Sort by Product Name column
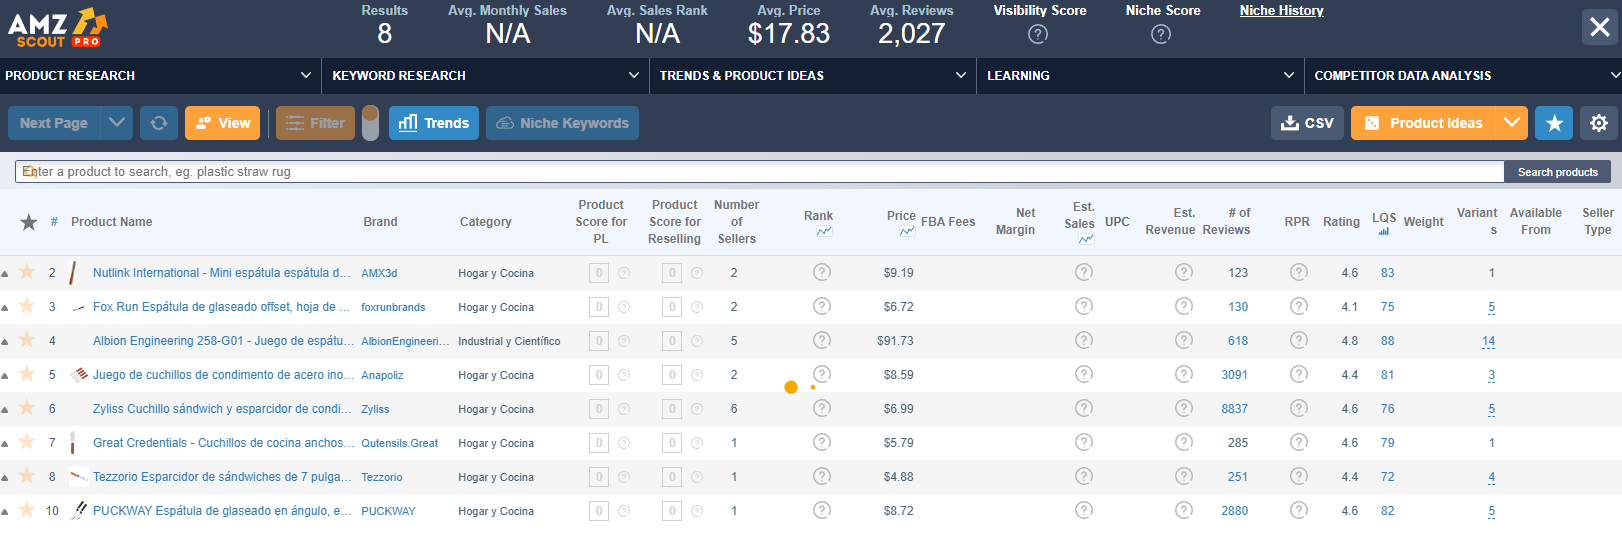The image size is (1622, 543). click(x=112, y=222)
